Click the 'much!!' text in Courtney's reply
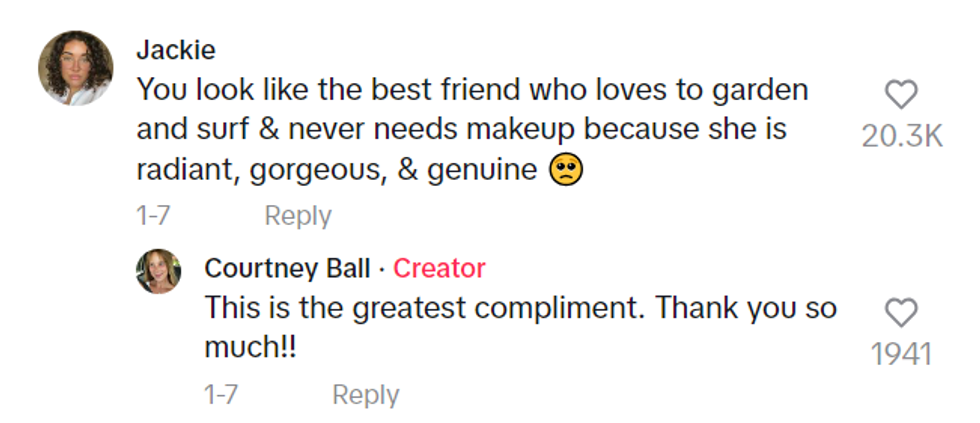The height and width of the screenshot is (423, 980). click(250, 348)
